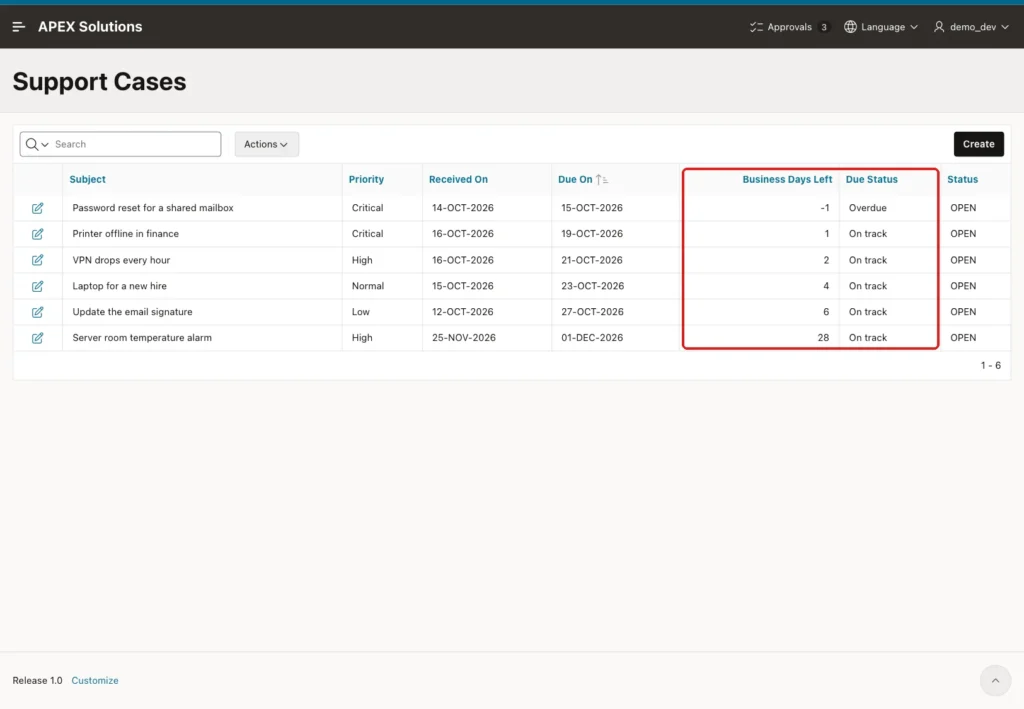Edit the VPN drops every hour case
The image size is (1024, 709).
pos(37,260)
